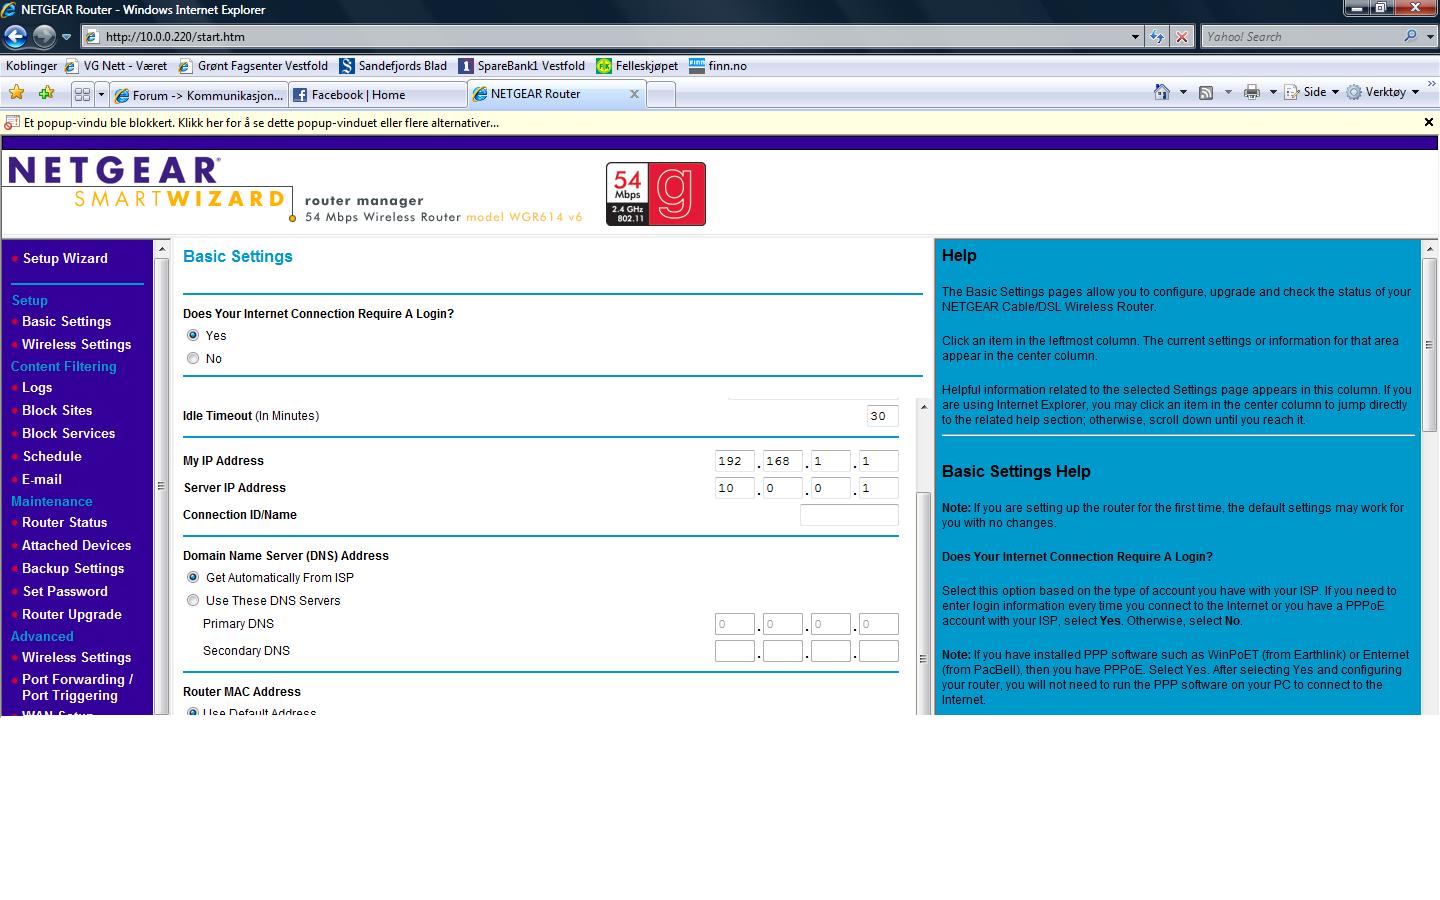Click the browser Back arrow button

click(15, 37)
